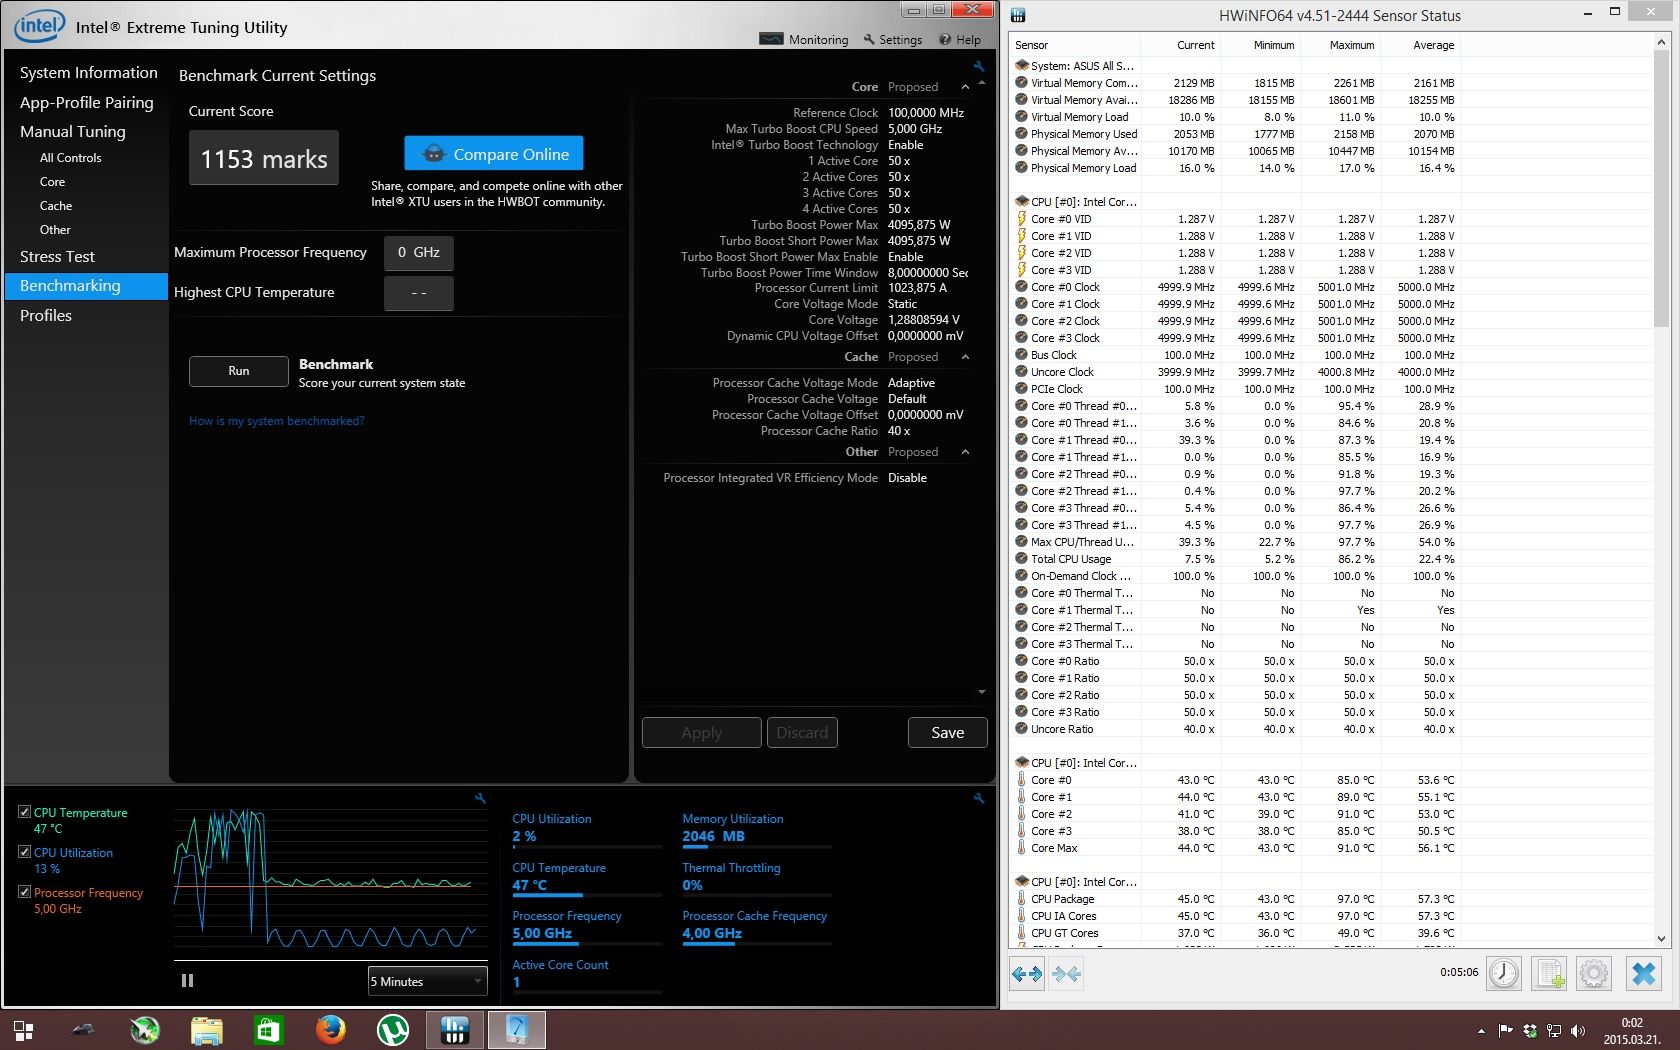This screenshot has width=1680, height=1050.
Task: Open Profiles in the sidebar
Action: point(46,316)
